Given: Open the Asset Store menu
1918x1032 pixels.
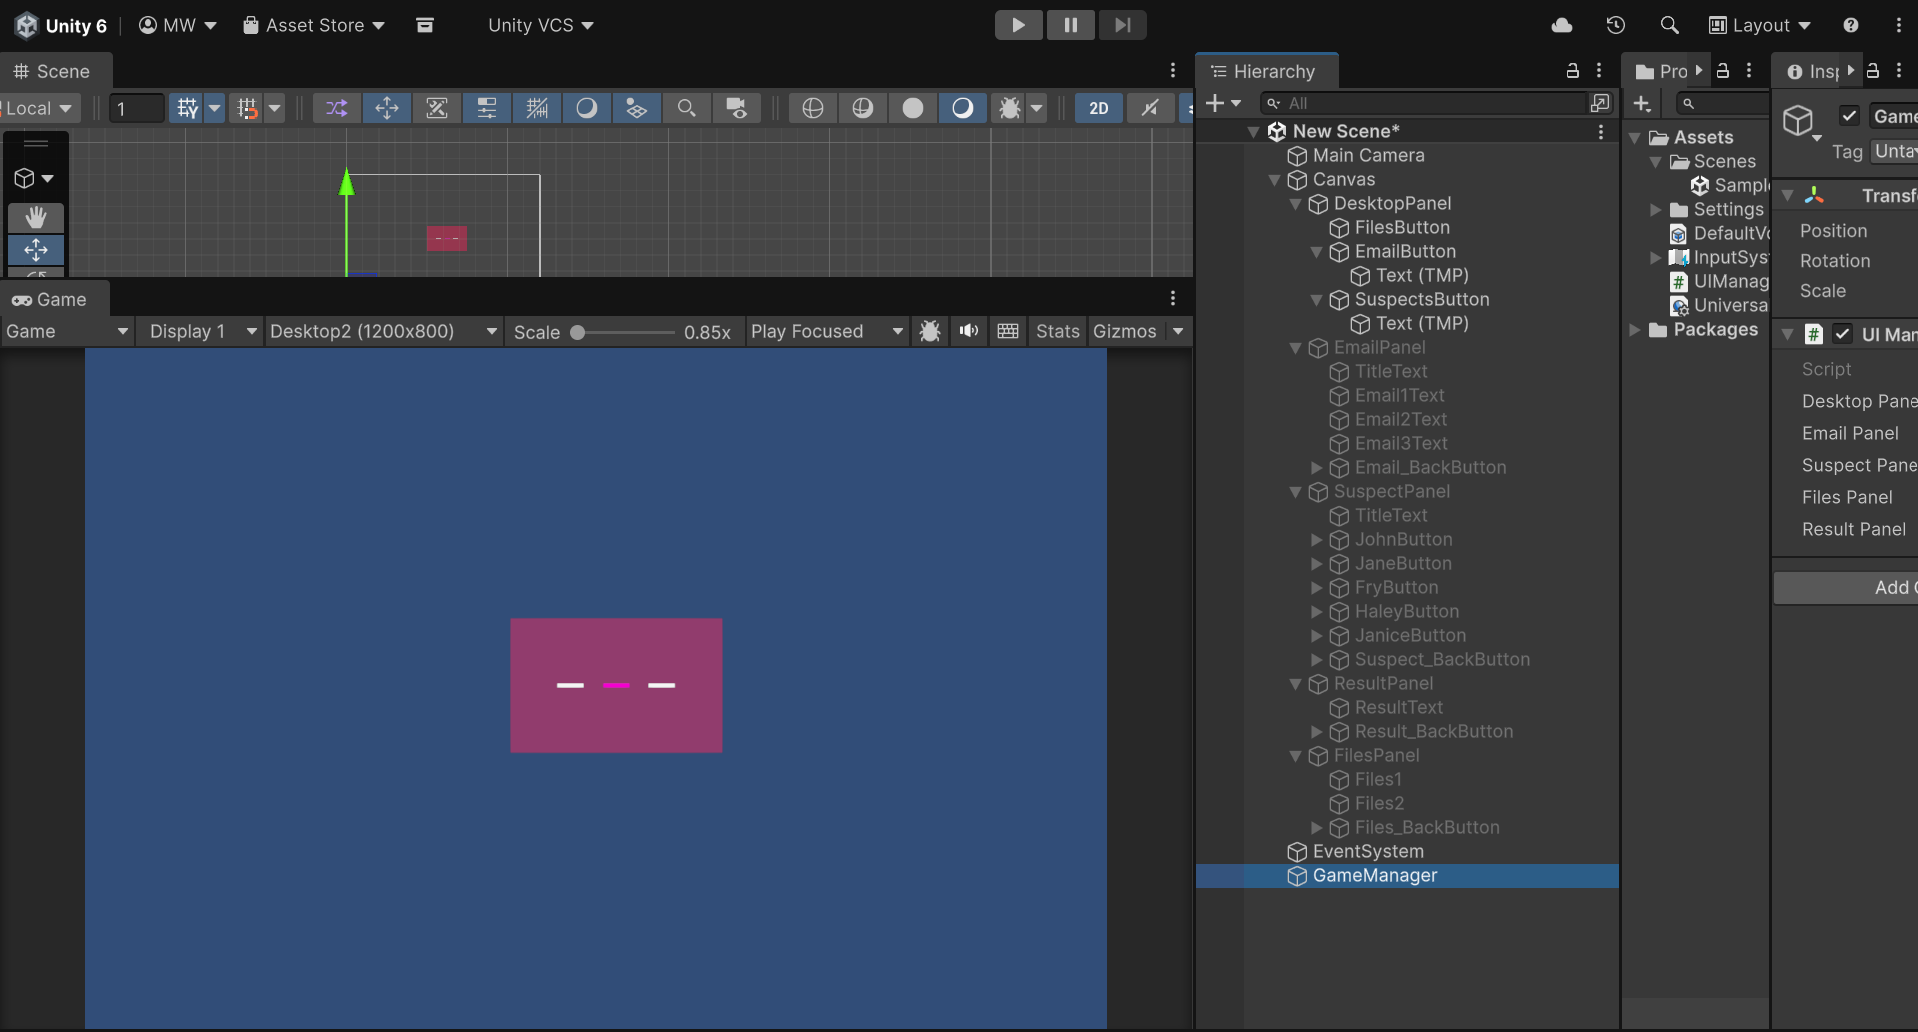Looking at the screenshot, I should pos(314,25).
